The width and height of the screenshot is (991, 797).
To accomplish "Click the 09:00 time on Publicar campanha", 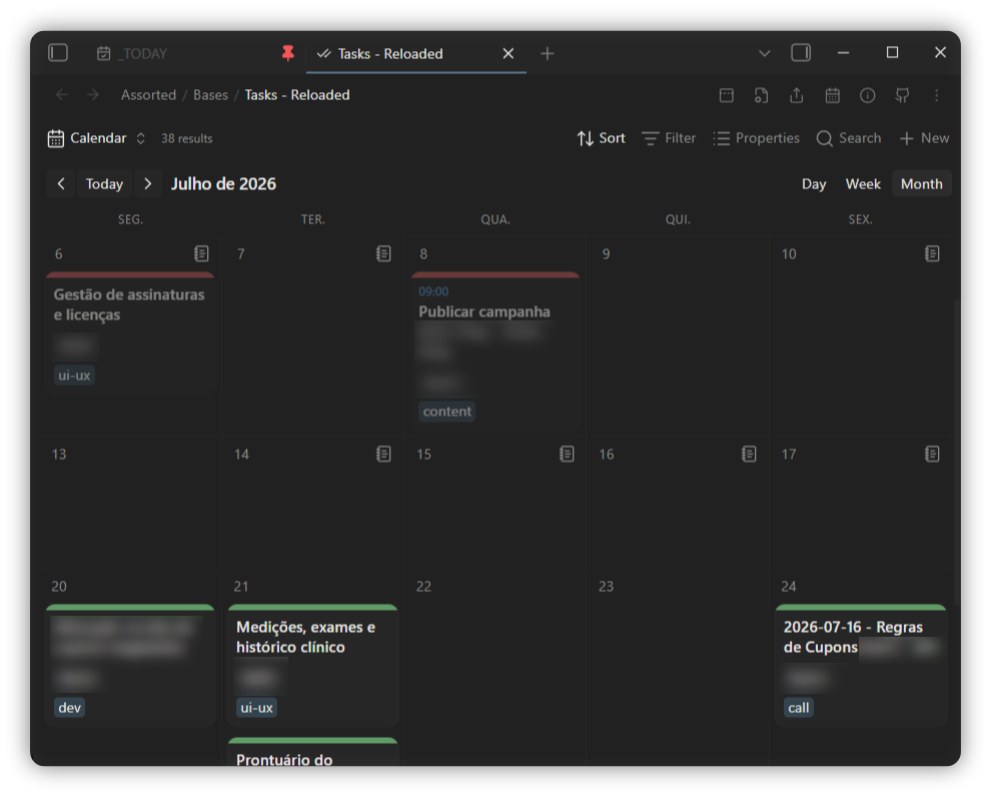I will coord(434,291).
